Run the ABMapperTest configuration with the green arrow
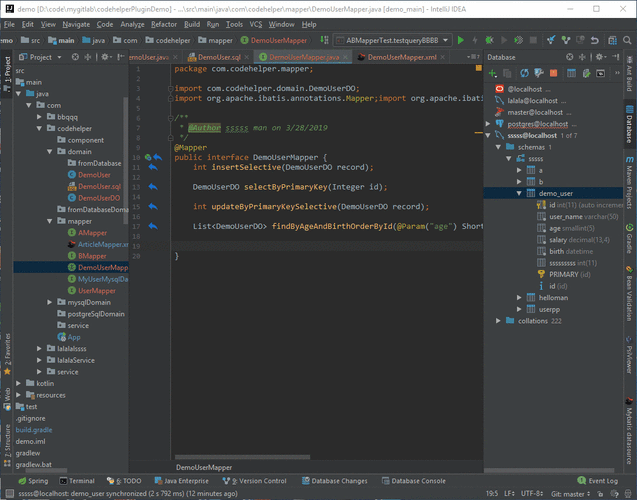The width and height of the screenshot is (637, 500). (x=461, y=40)
